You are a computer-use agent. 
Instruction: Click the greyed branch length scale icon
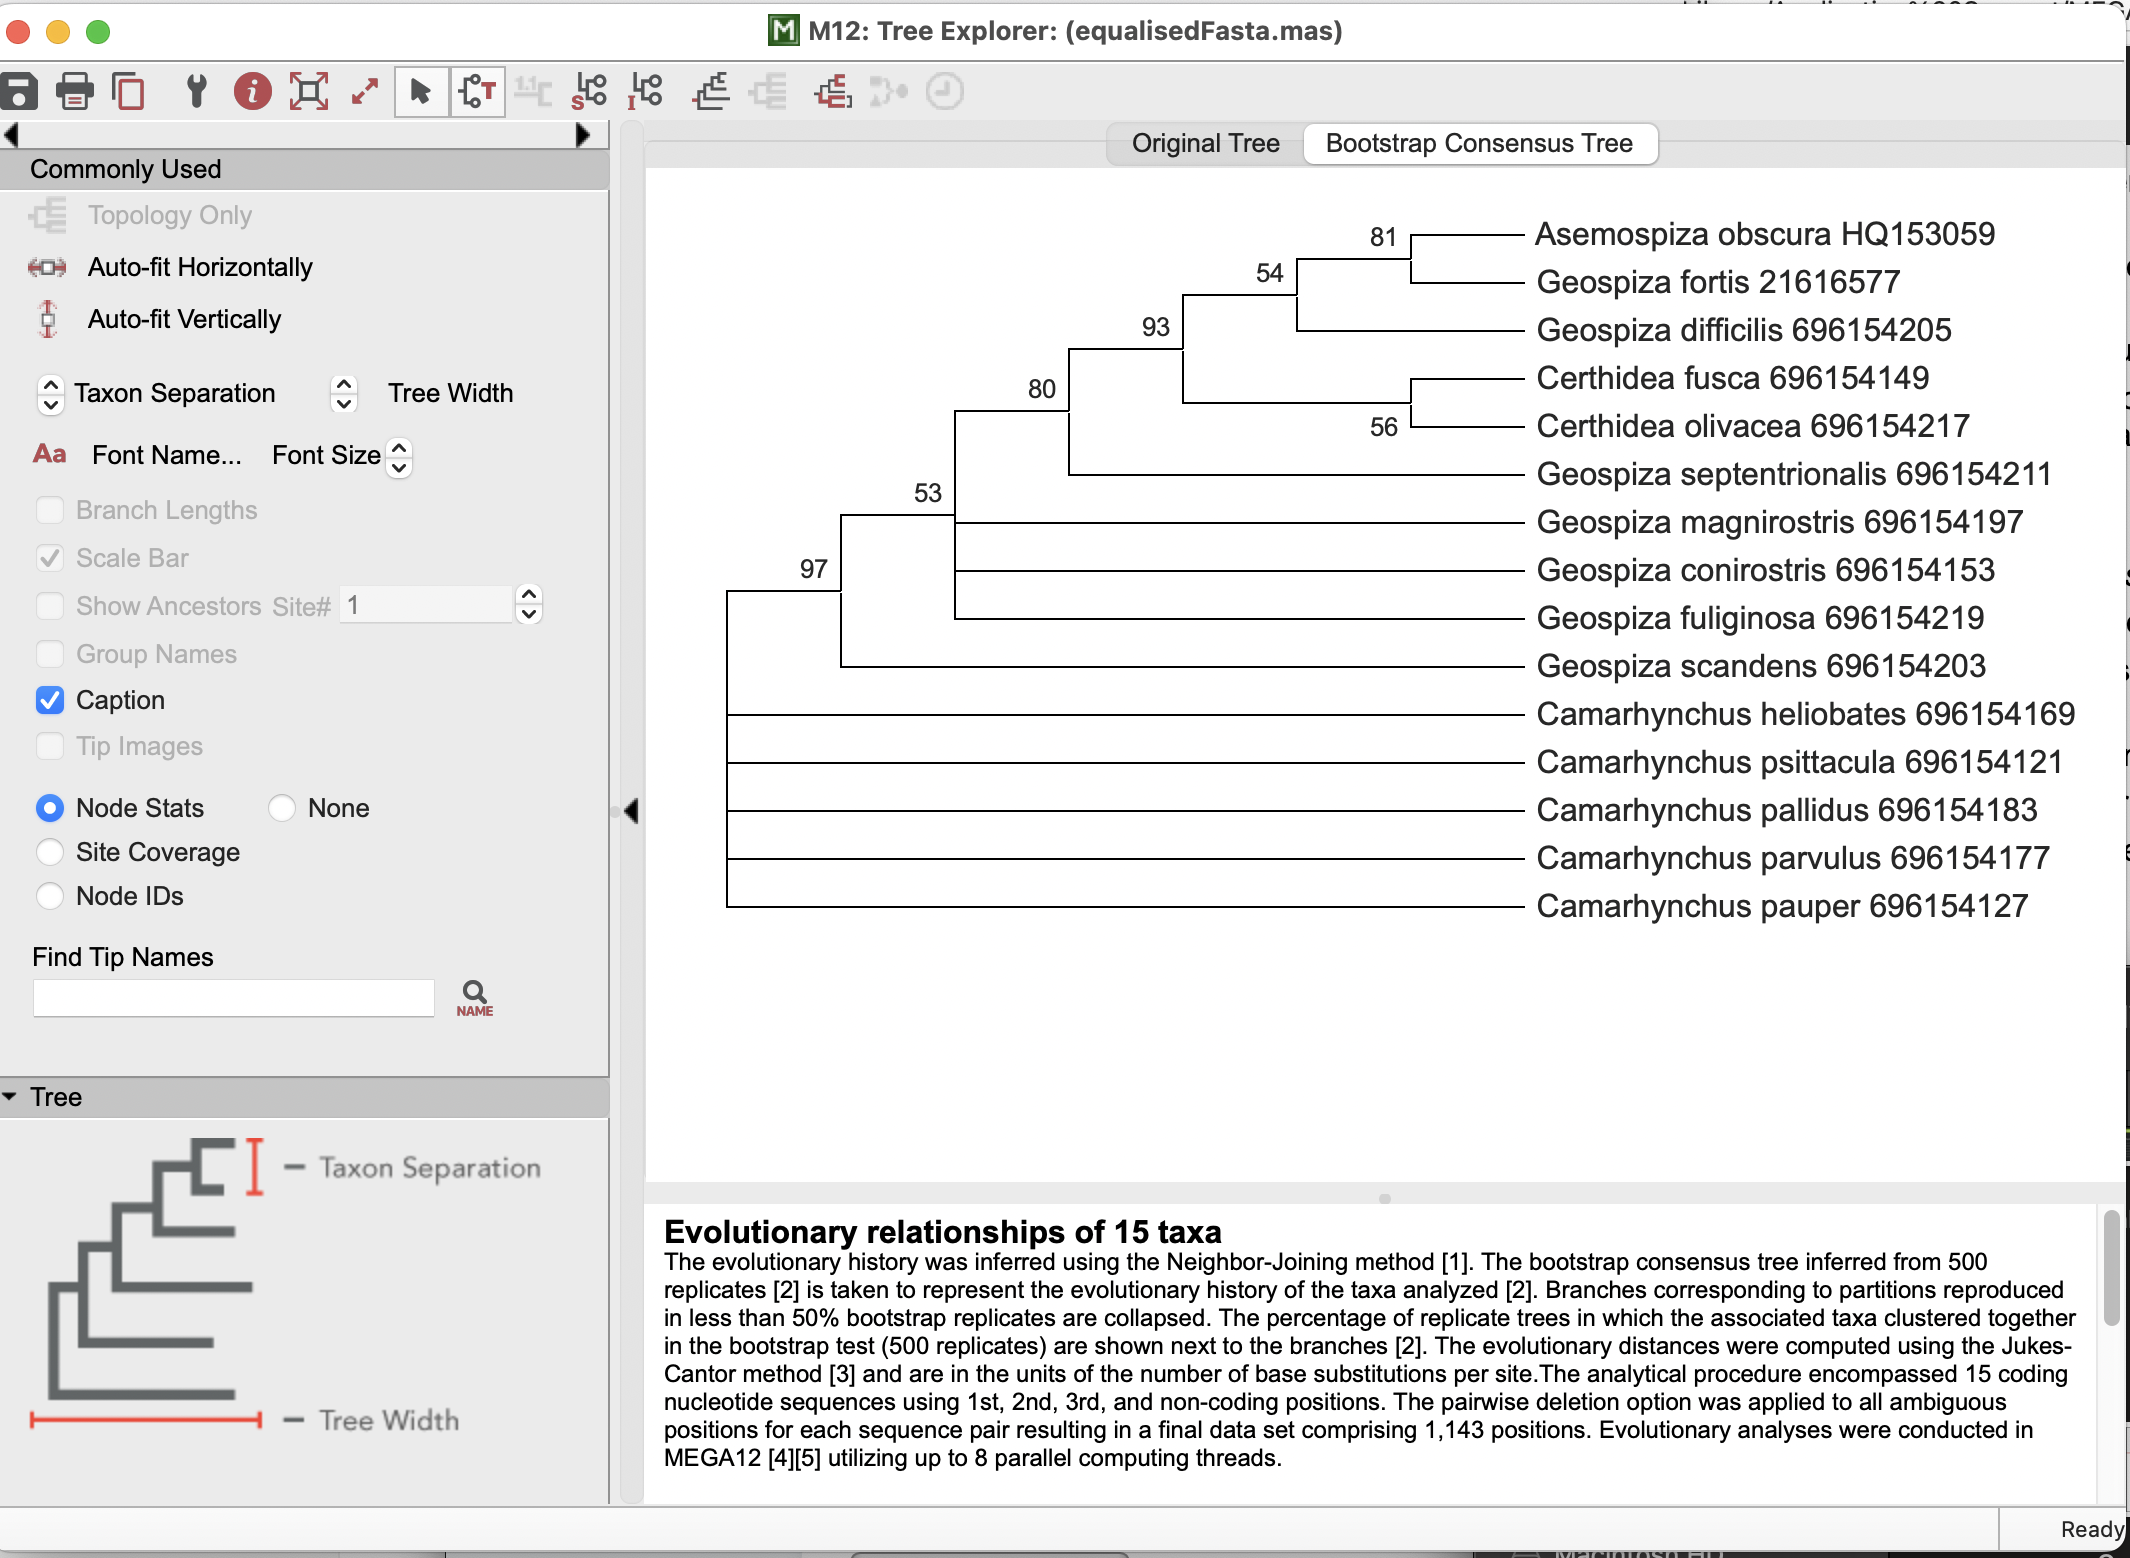click(x=533, y=91)
